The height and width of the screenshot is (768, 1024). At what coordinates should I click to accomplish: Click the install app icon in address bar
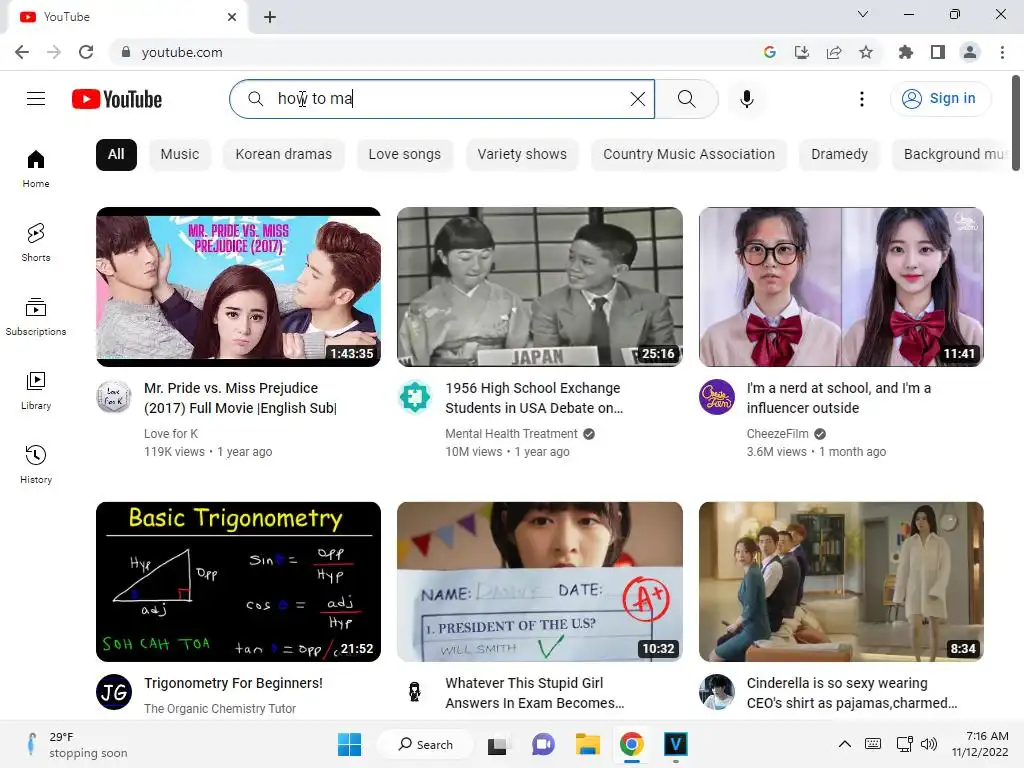802,52
